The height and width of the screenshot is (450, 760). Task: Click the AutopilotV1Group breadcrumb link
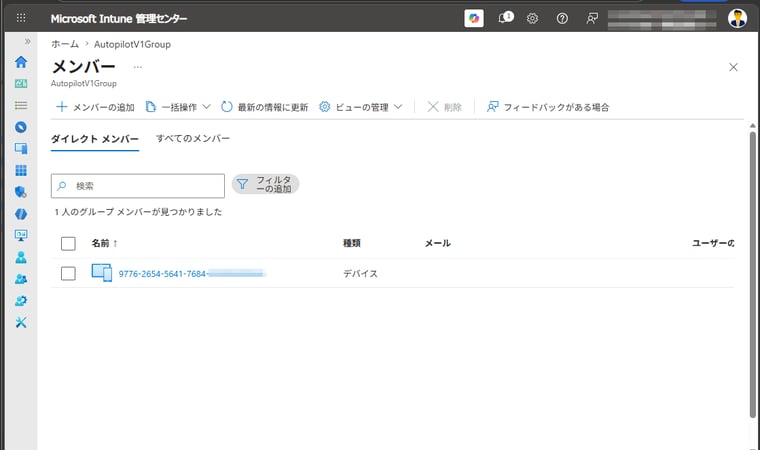[x=132, y=44]
